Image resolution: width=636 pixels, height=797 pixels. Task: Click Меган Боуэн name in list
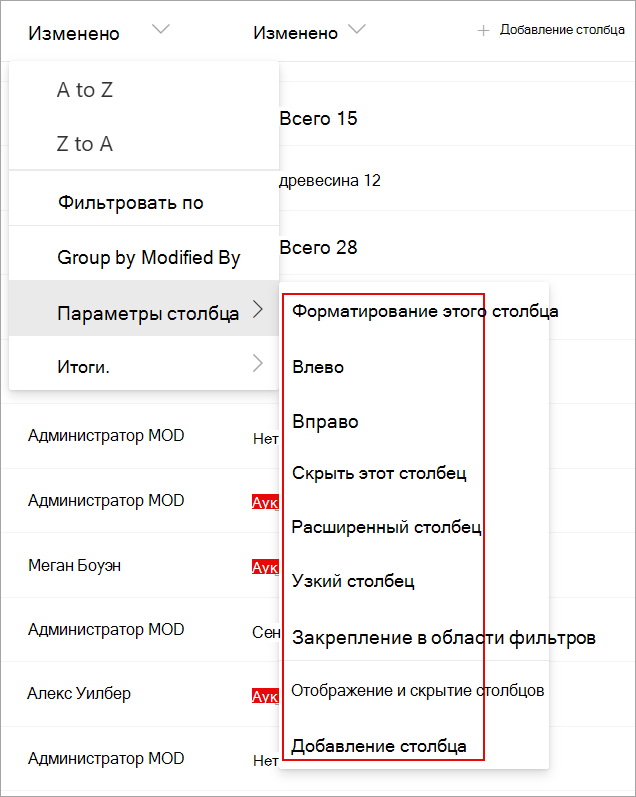(x=75, y=565)
